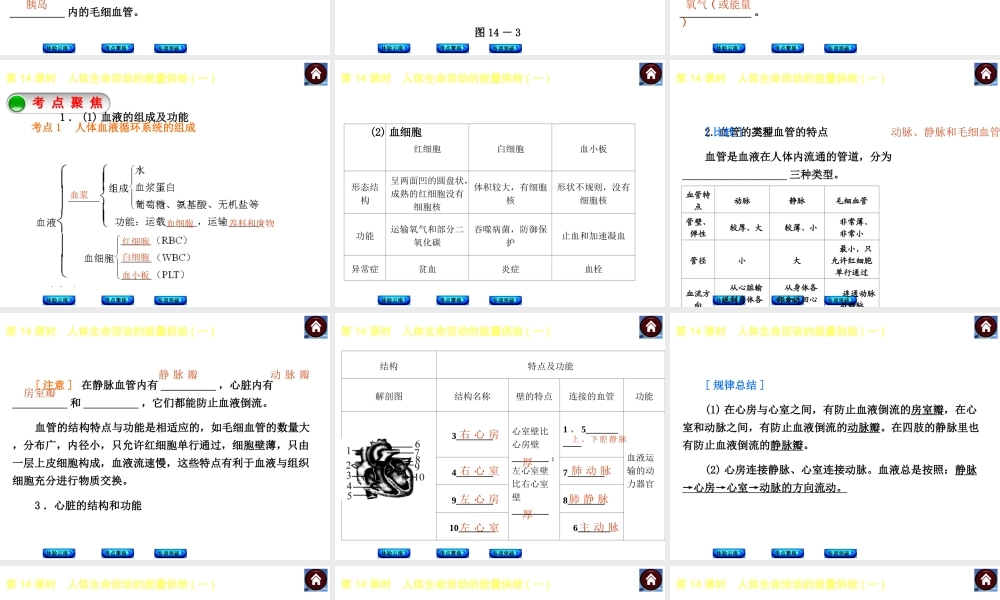Image resolution: width=1000 pixels, height=600 pixels.
Task: Click the middle blue button on the [注意] slide
Action: (117, 553)
